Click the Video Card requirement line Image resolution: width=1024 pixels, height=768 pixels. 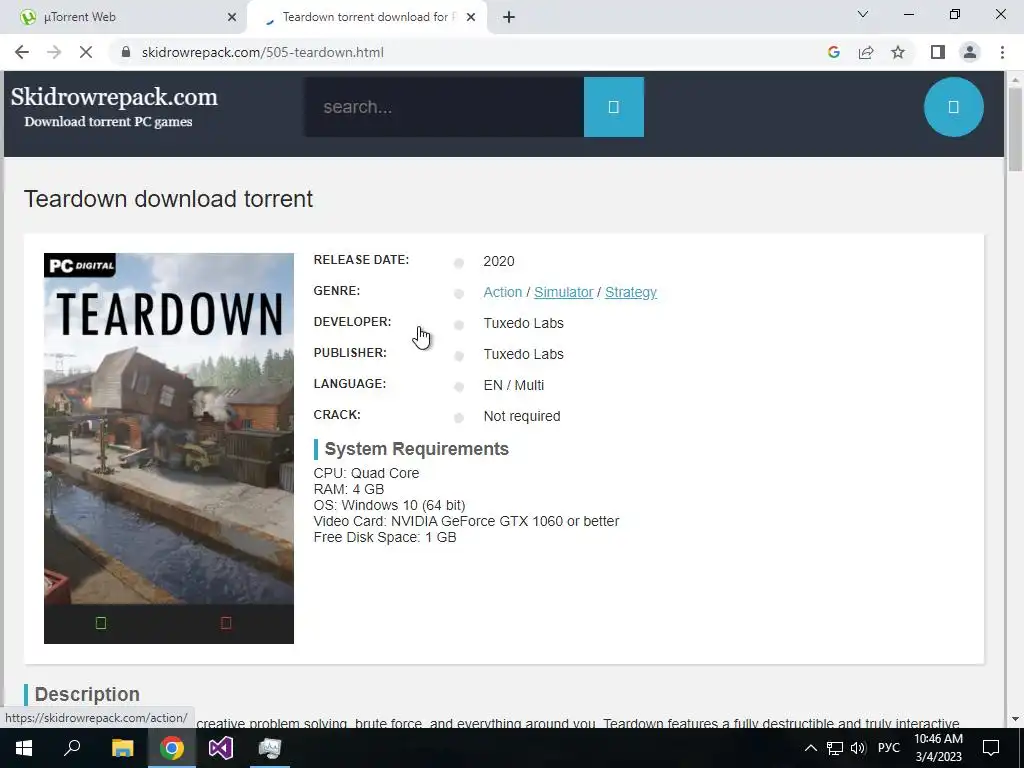coord(466,521)
